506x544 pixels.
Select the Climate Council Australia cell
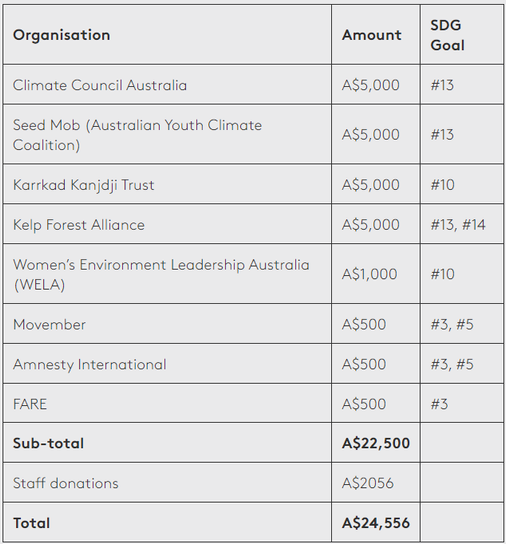[x=167, y=85]
